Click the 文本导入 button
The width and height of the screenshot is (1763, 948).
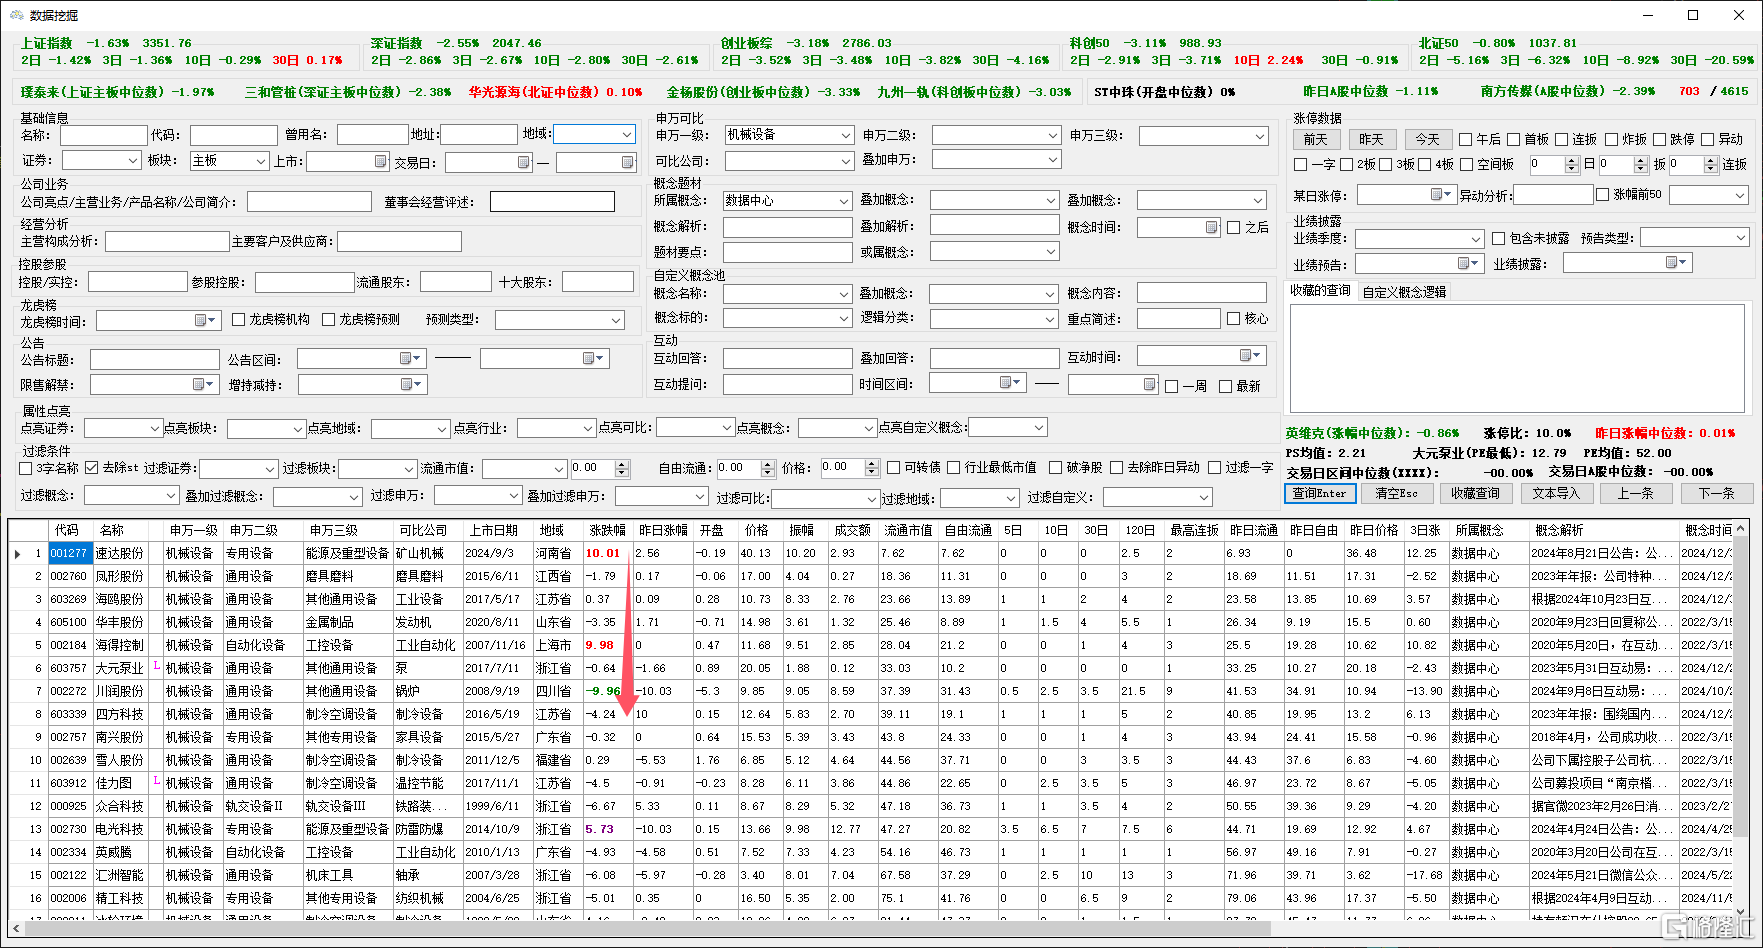[1555, 493]
